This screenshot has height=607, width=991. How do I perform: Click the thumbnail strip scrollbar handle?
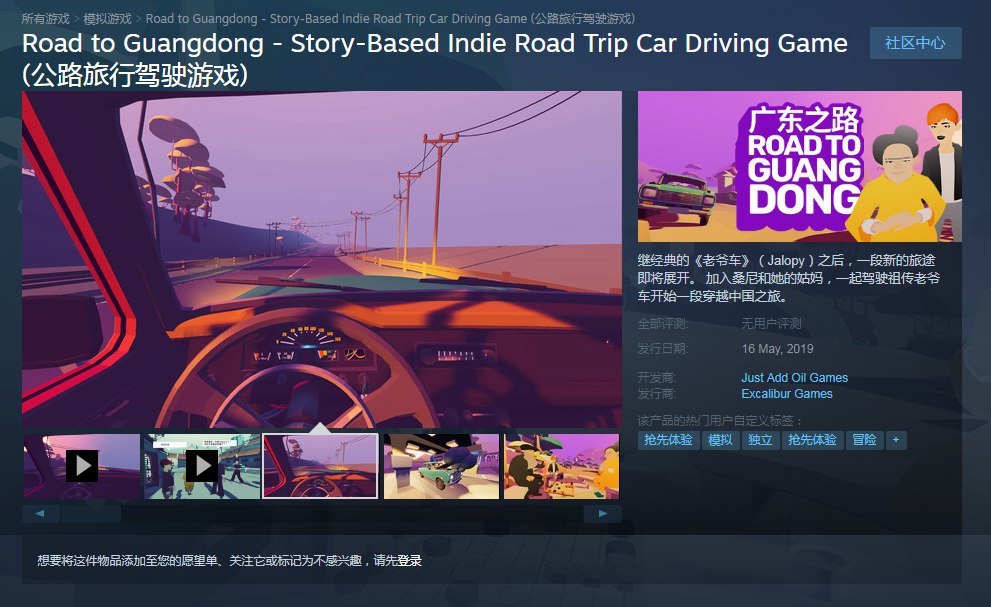coord(91,513)
